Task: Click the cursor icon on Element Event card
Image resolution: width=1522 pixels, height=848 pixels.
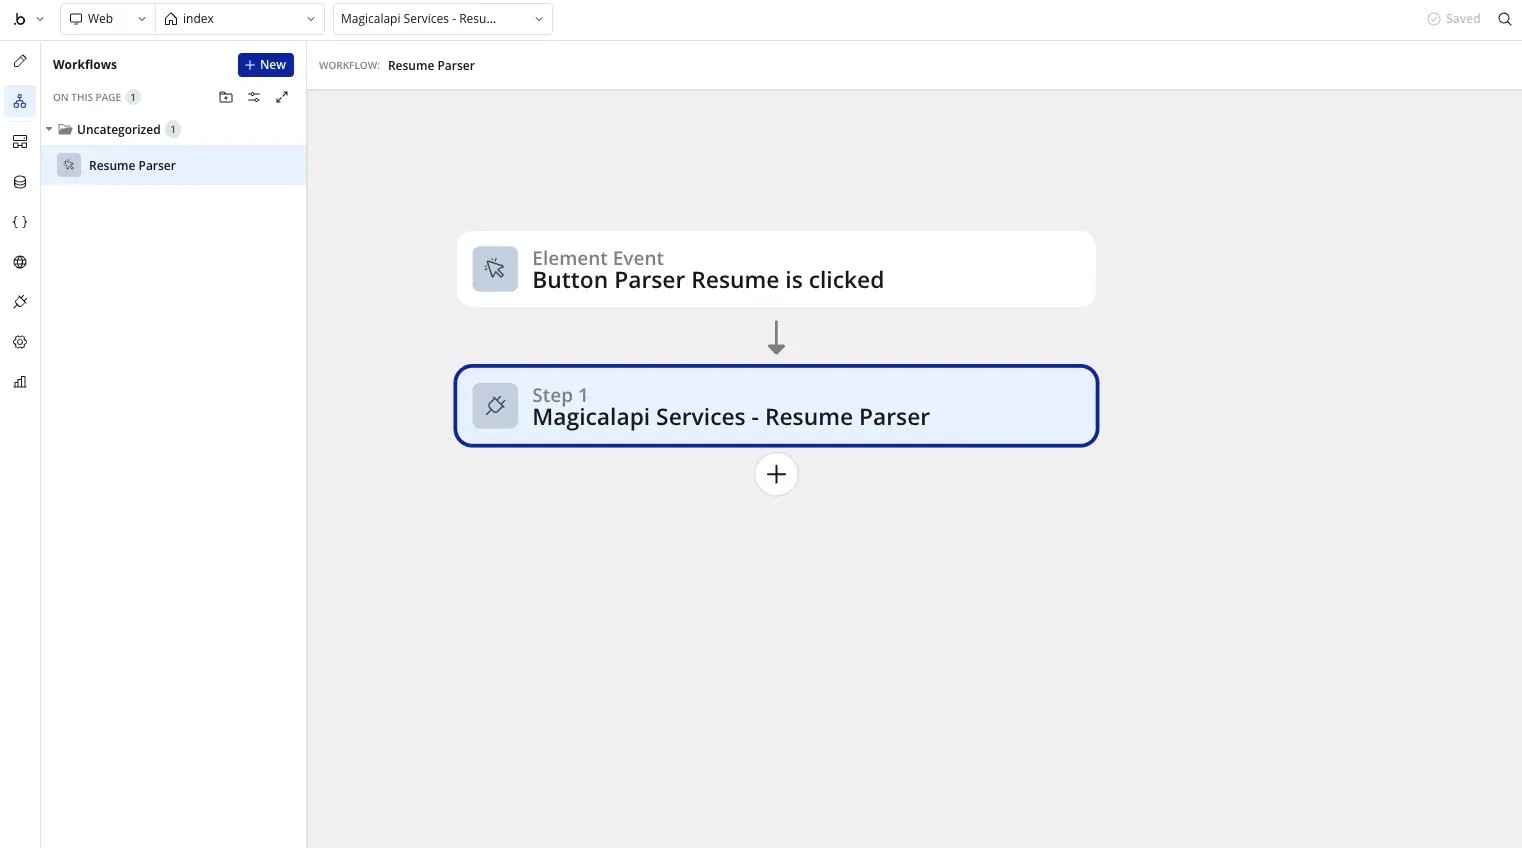Action: coord(495,269)
